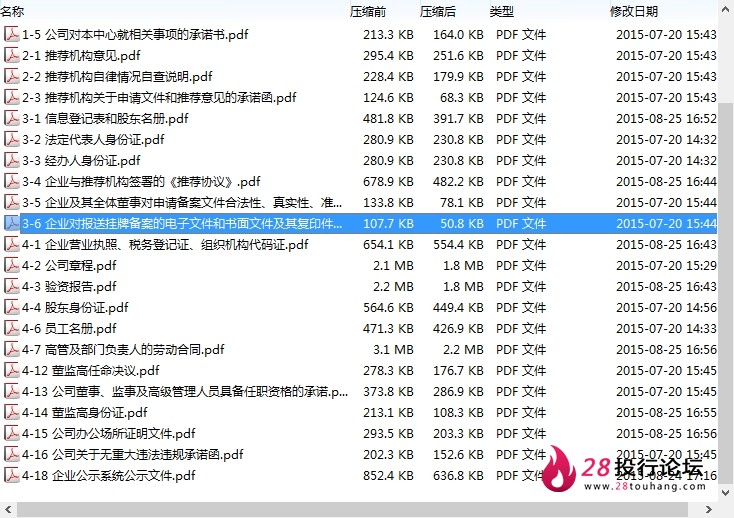
Task: Select file name 4-1 企业营业执照、税务登记证、组织机构代码证.pdf
Action: (x=165, y=244)
